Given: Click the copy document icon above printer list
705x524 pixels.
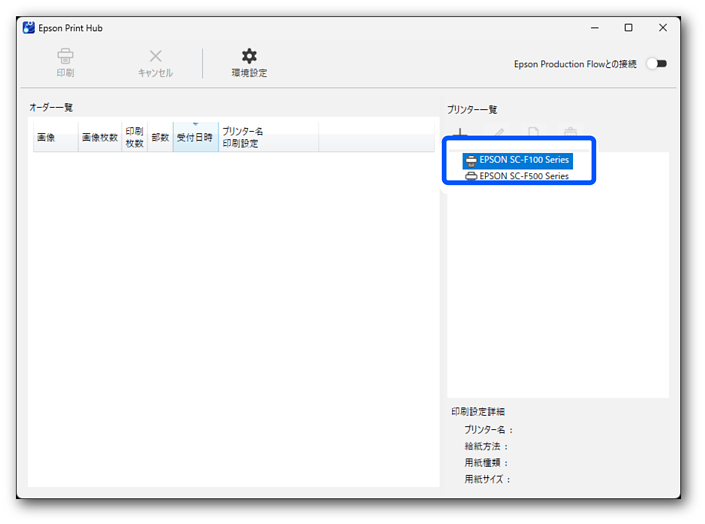Looking at the screenshot, I should (x=534, y=133).
